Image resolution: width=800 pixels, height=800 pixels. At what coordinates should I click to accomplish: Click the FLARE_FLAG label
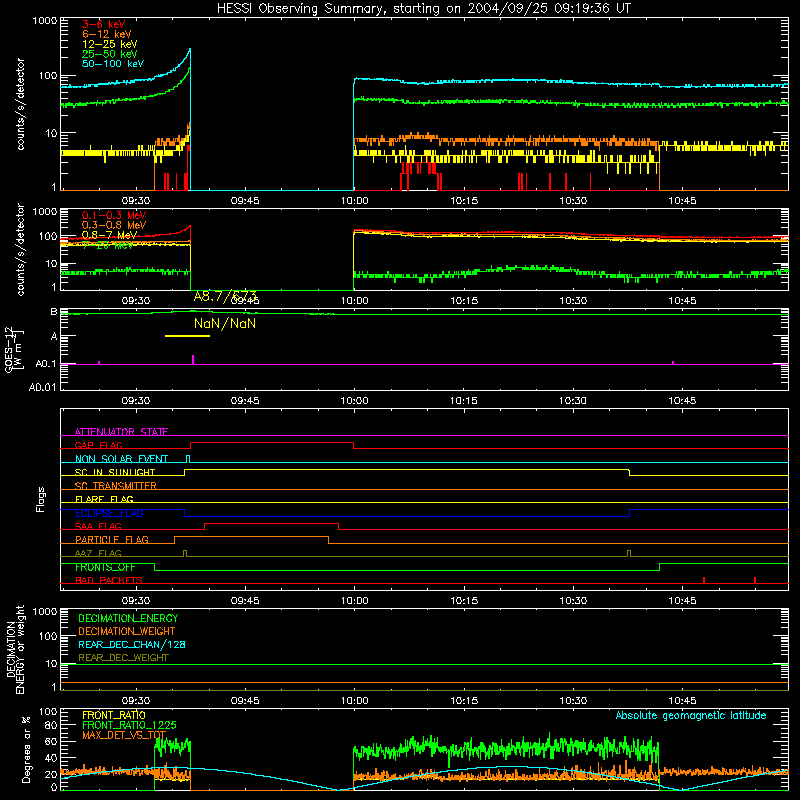click(104, 499)
